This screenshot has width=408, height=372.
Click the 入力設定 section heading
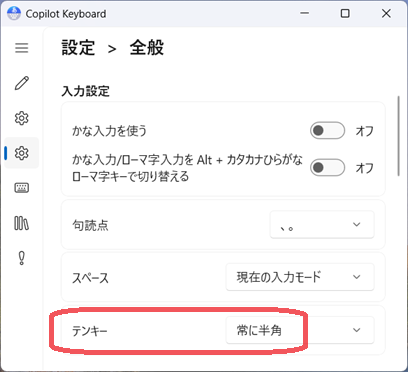pyautogui.click(x=86, y=91)
